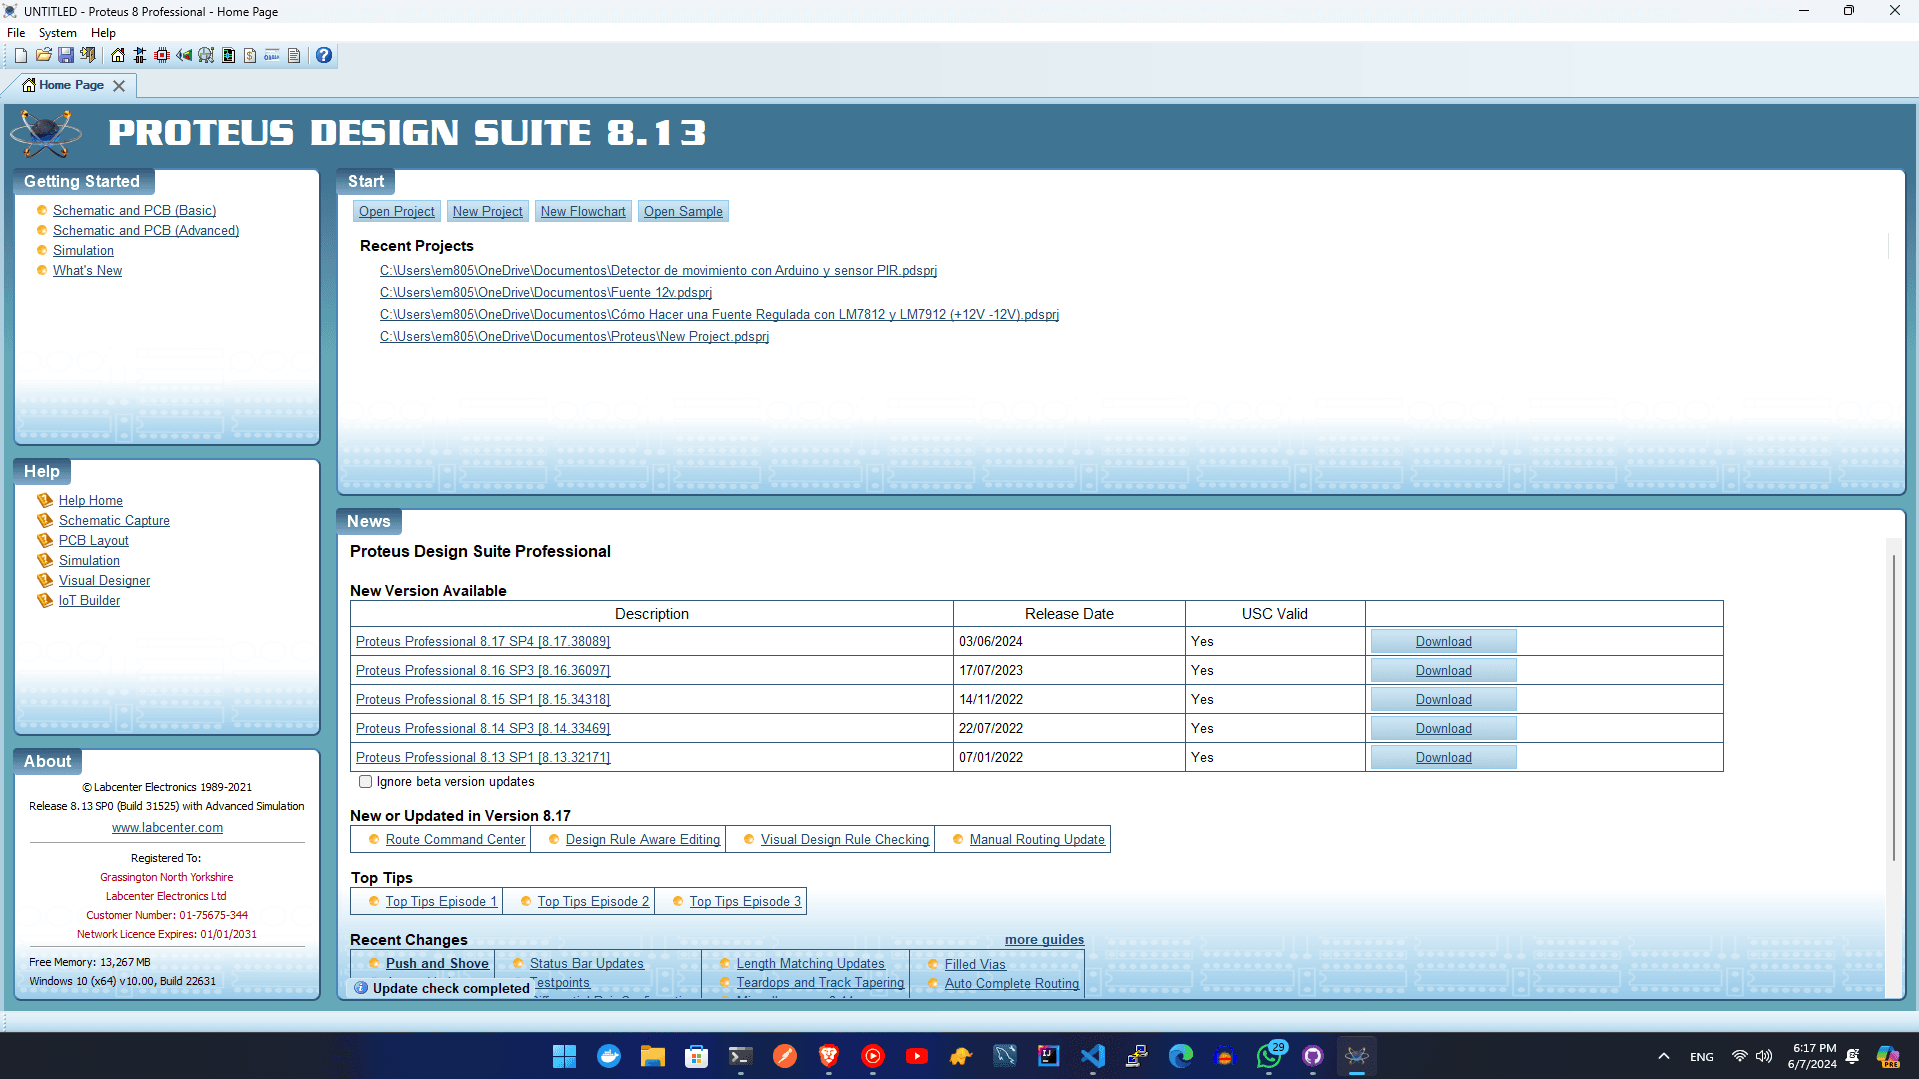Download Proteus Professional 8.17 SP4
This screenshot has height=1079, width=1919.
pyautogui.click(x=1443, y=641)
